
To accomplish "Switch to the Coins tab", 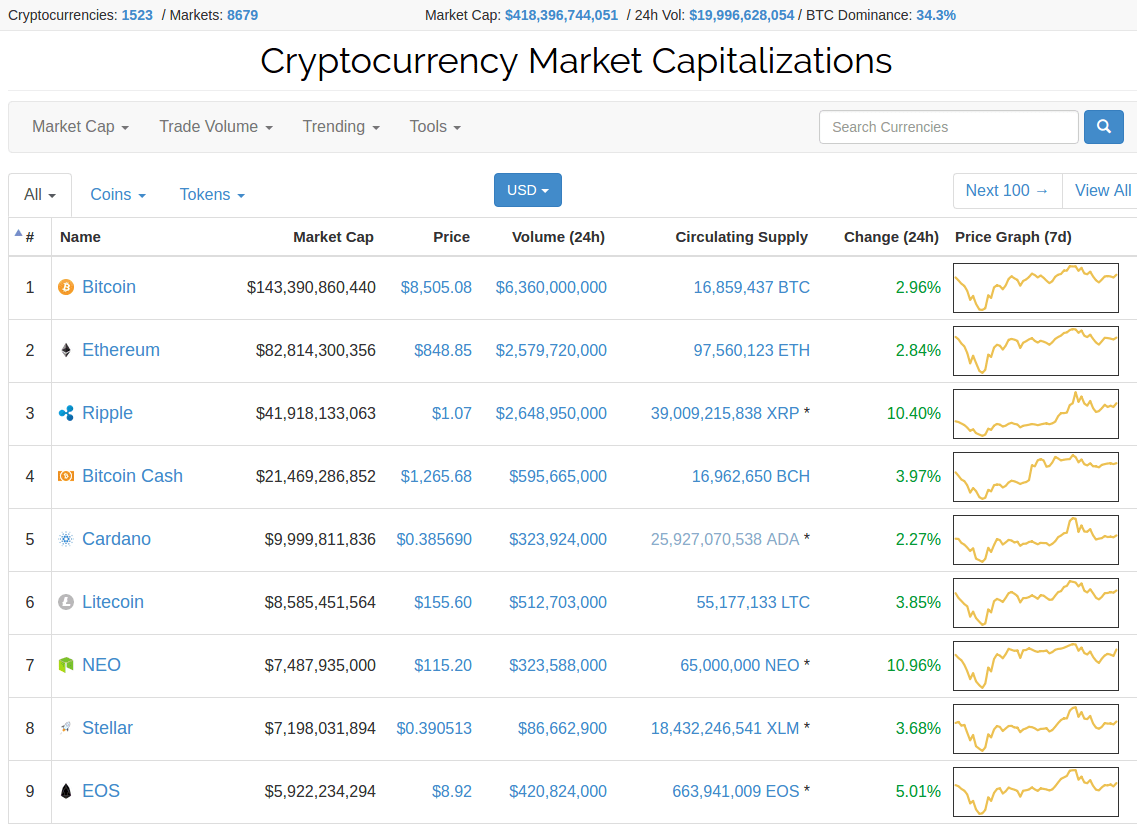I will click(x=118, y=195).
